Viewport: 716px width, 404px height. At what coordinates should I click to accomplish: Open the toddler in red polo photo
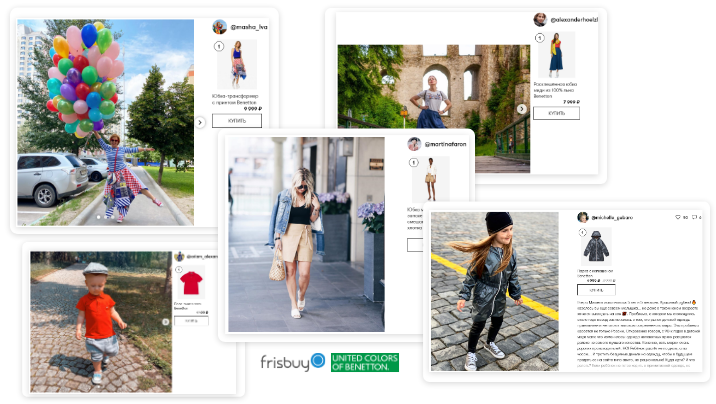click(x=101, y=322)
